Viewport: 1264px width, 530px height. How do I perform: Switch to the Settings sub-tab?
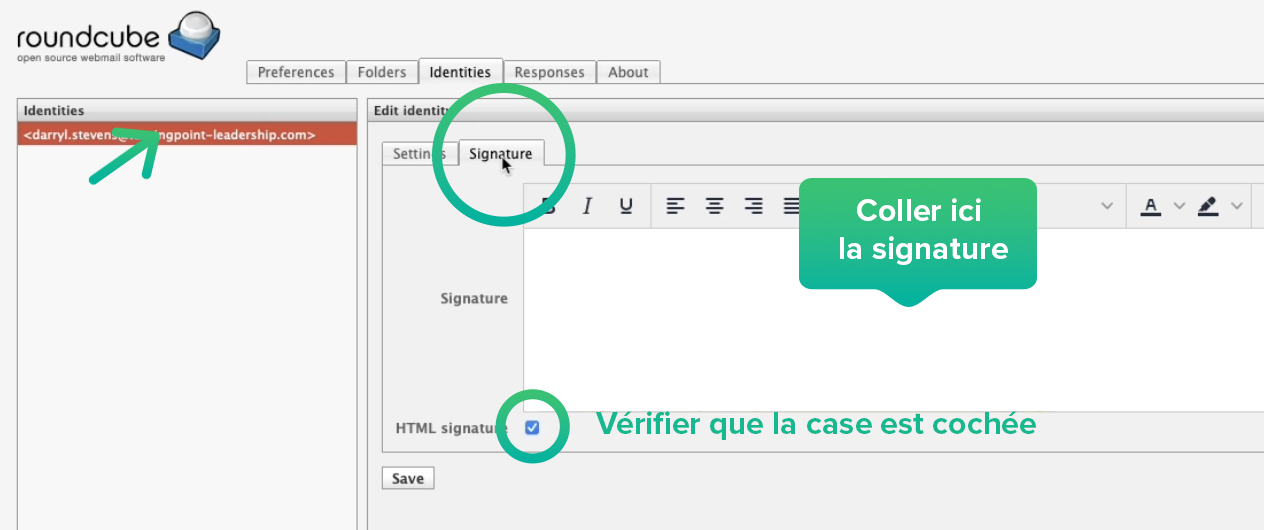point(419,154)
